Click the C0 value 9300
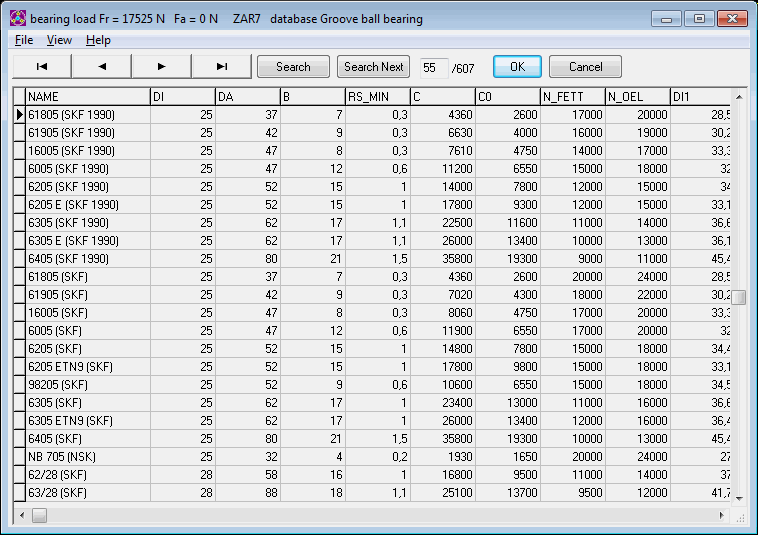This screenshot has width=758, height=535. coord(525,205)
